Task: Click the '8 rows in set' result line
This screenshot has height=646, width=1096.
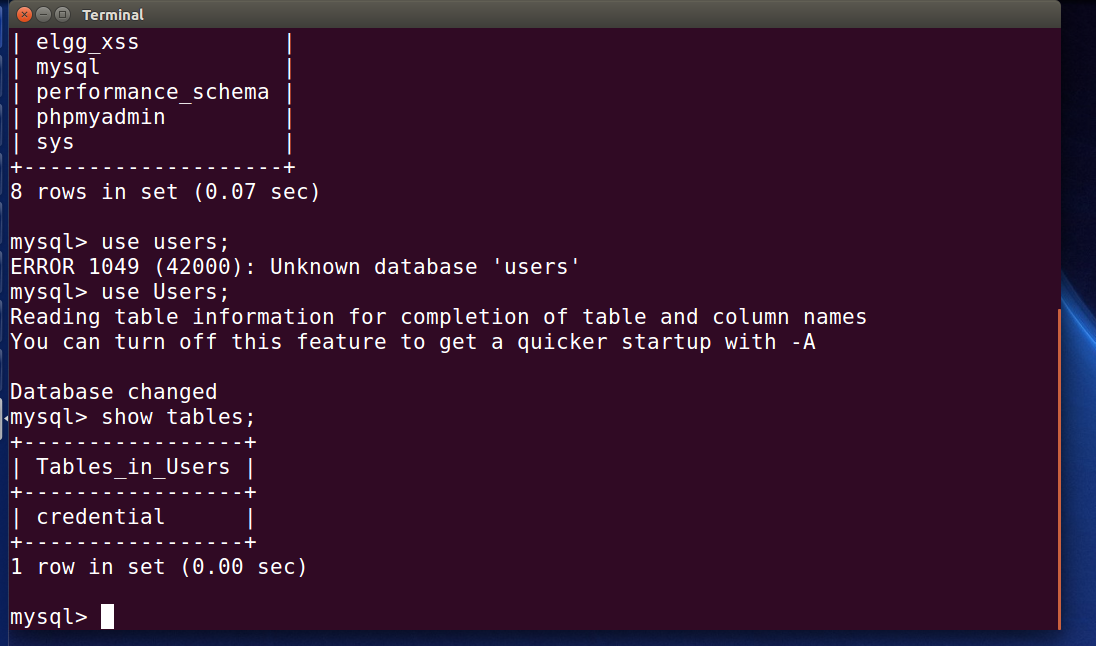Action: coord(165,192)
